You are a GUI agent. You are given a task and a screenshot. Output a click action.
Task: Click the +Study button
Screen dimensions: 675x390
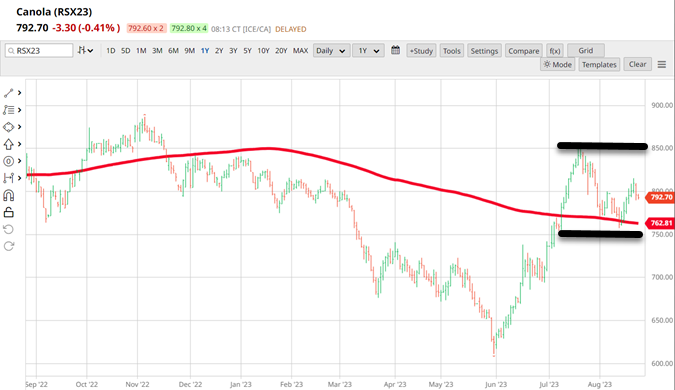(421, 51)
